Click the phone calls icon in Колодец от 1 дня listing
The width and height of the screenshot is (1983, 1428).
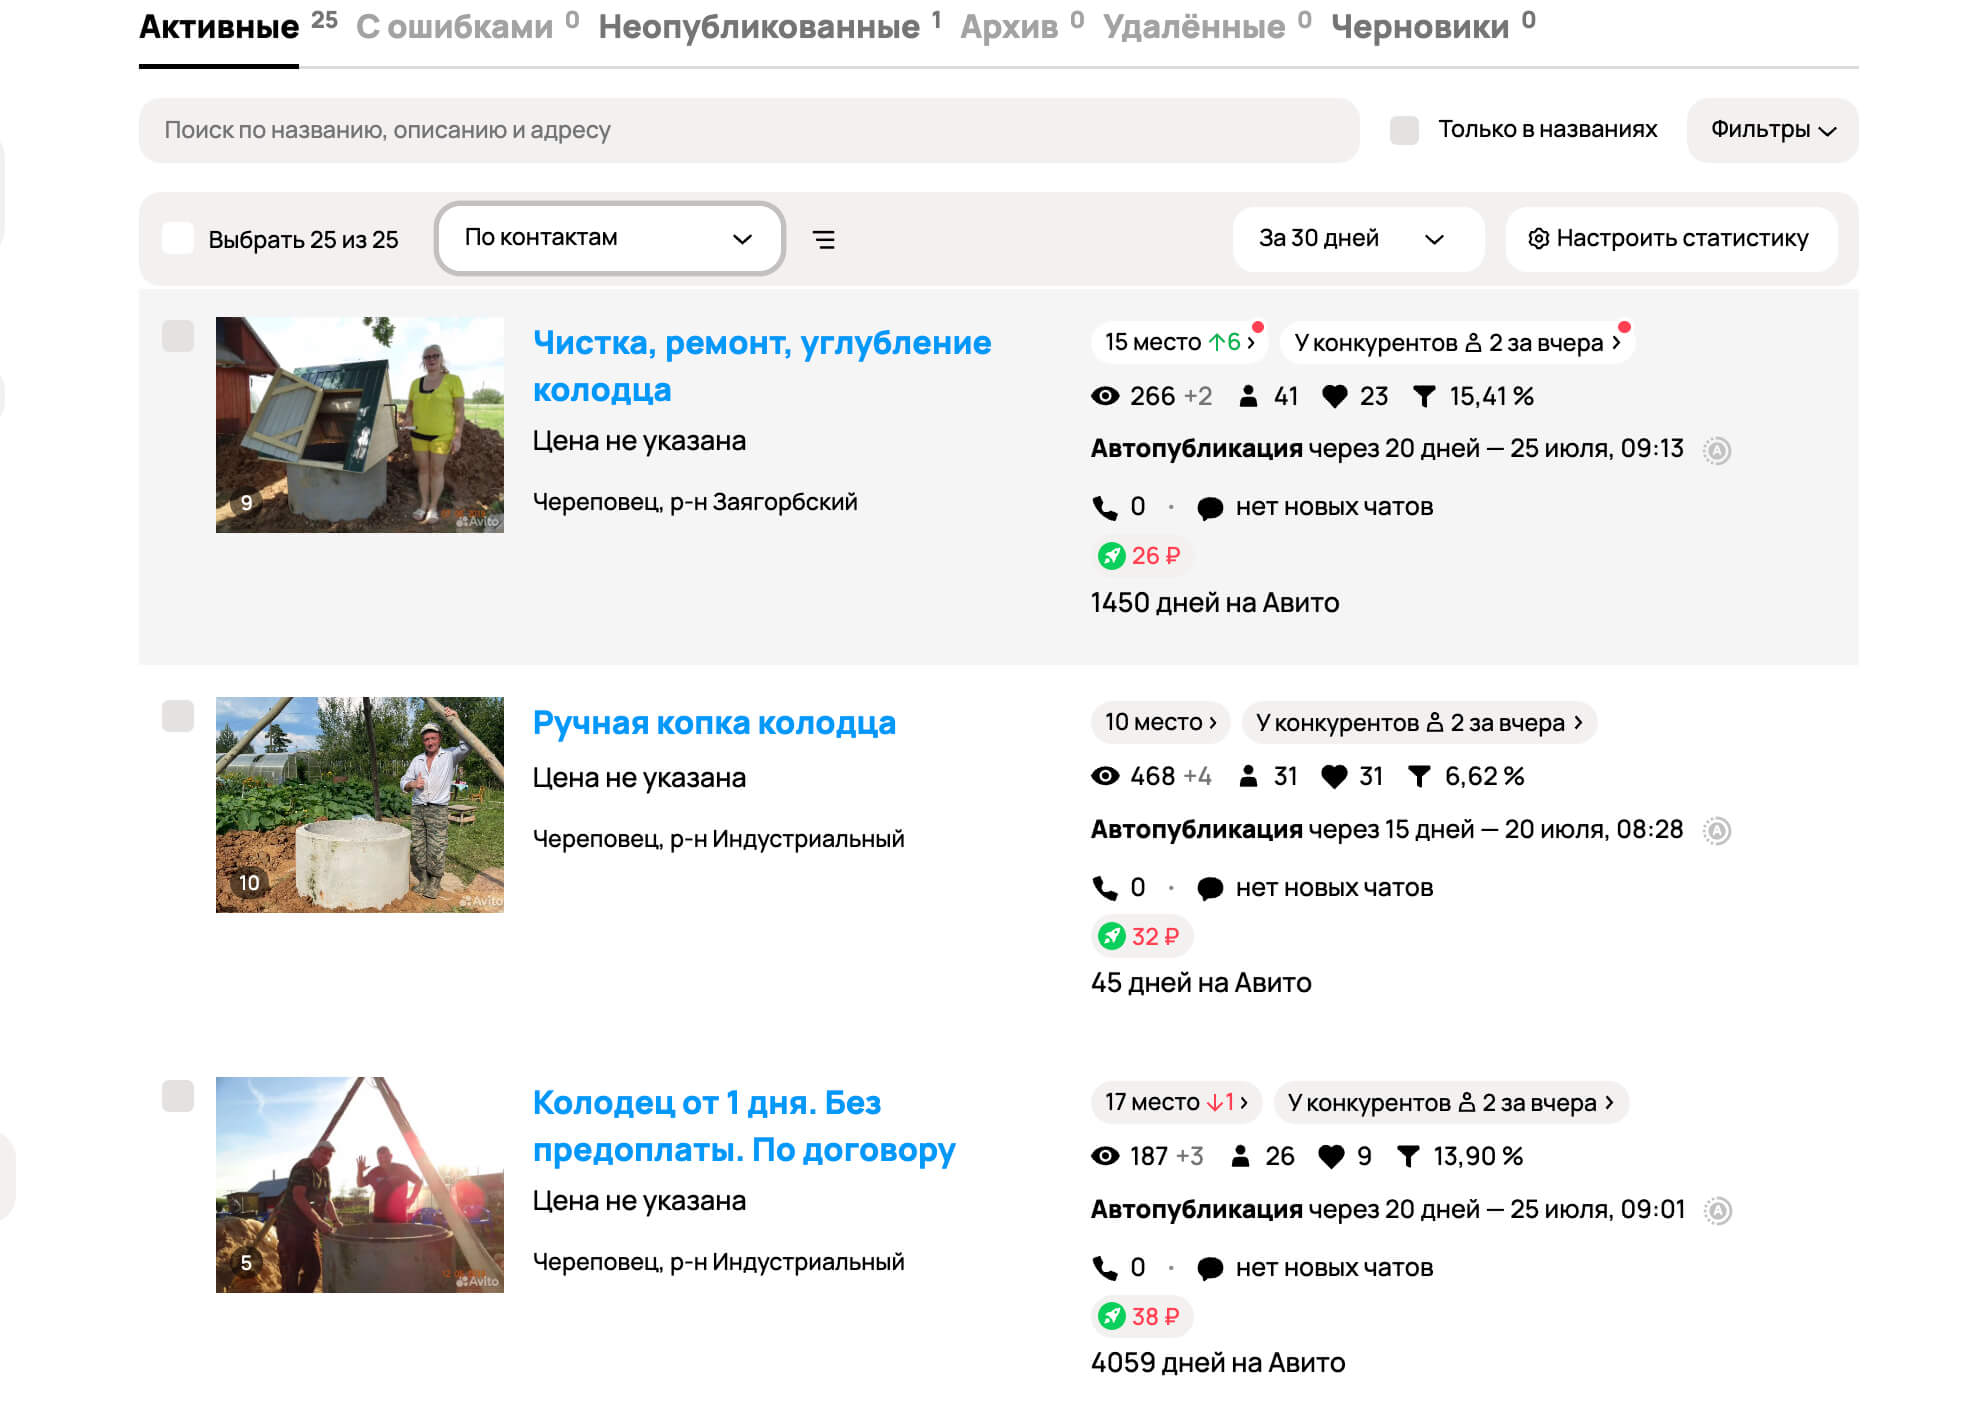point(1105,1268)
